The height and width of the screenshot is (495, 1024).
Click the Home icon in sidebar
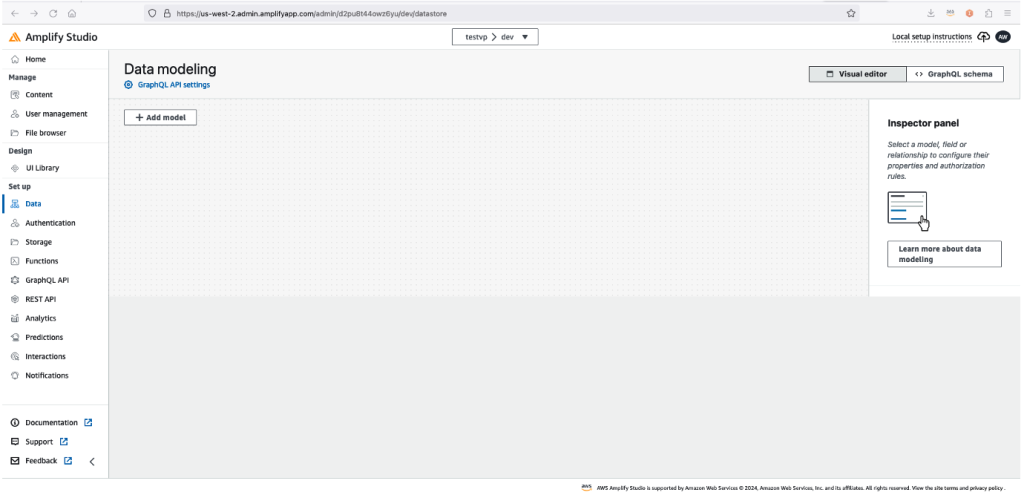15,59
